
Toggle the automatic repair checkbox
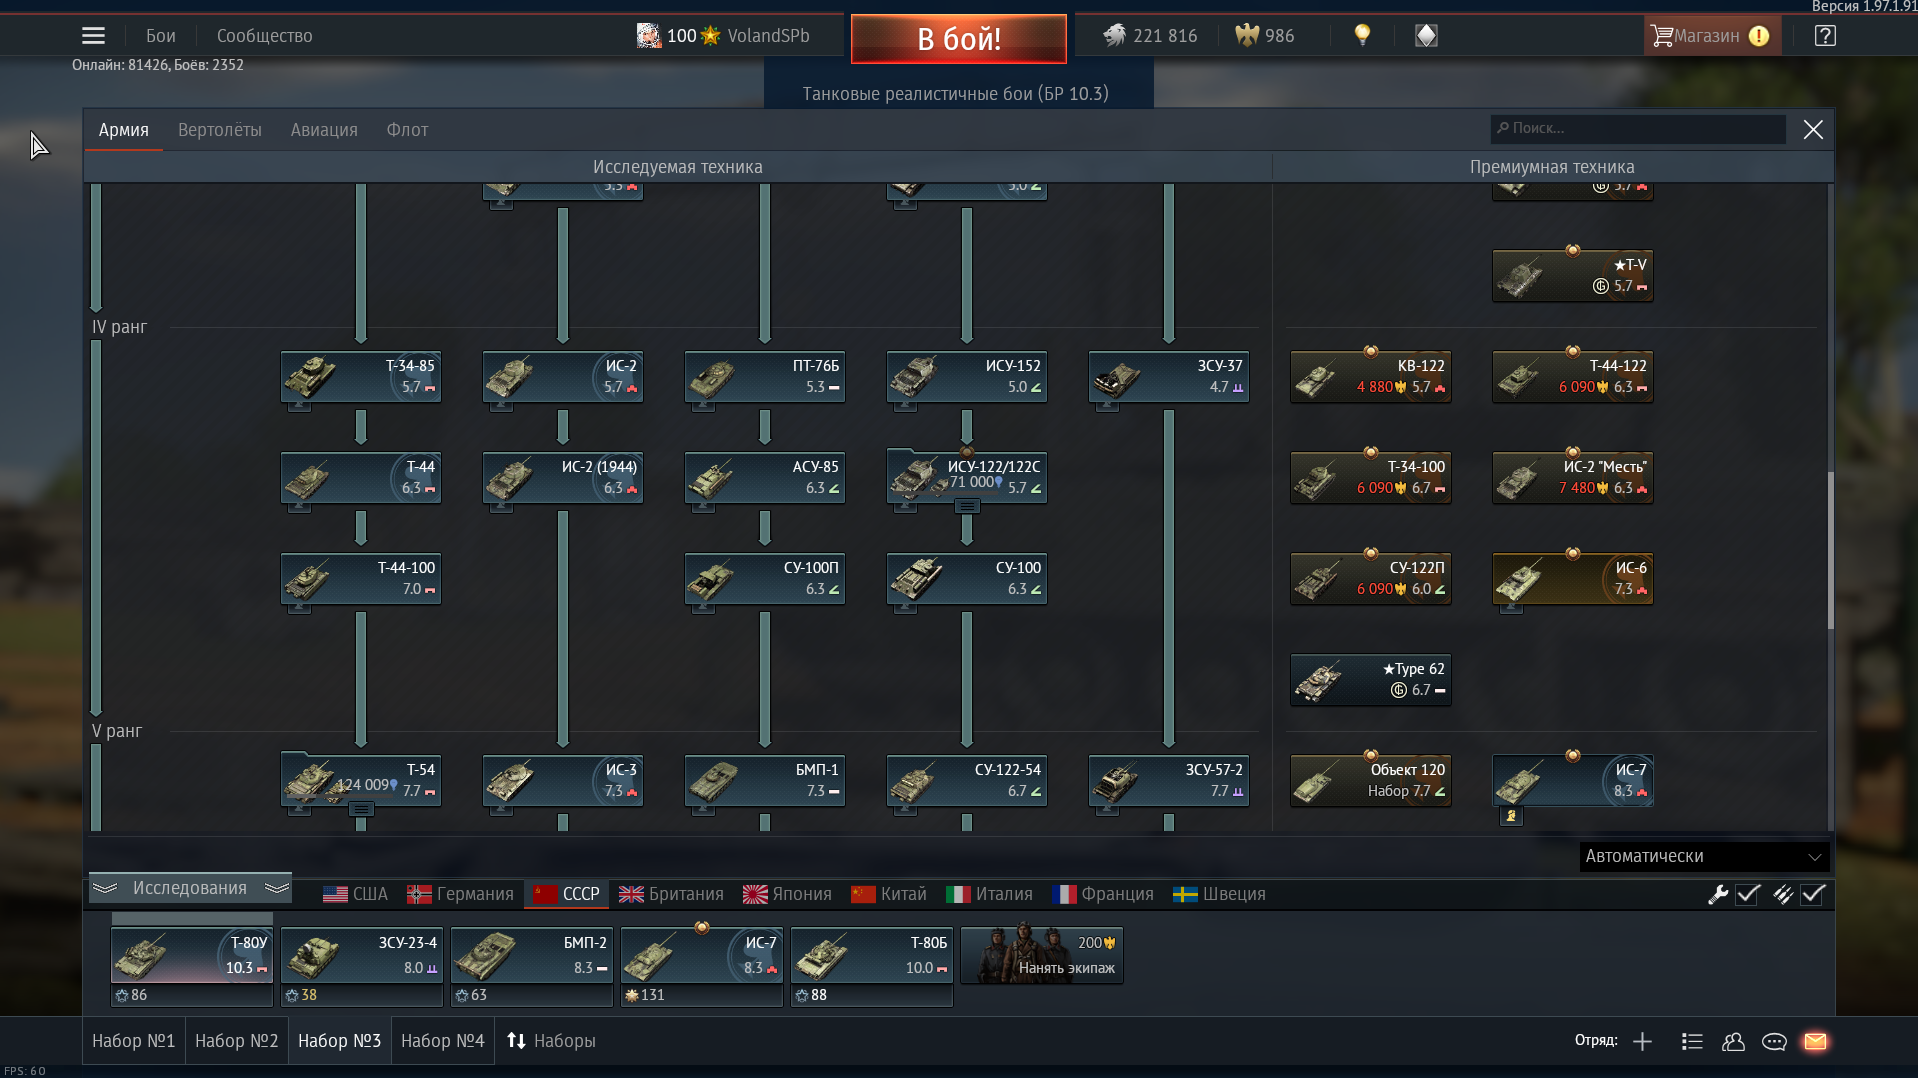click(1748, 895)
